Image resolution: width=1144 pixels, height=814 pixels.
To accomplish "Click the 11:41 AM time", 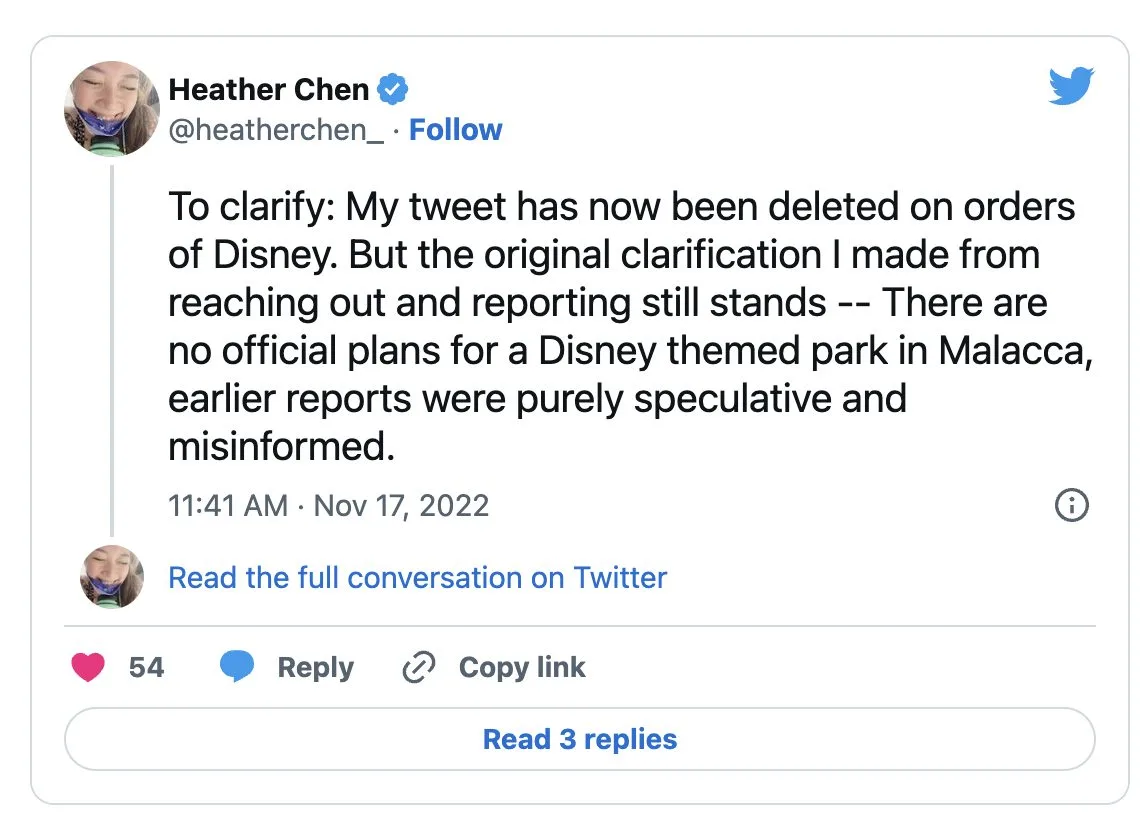I will pos(228,505).
